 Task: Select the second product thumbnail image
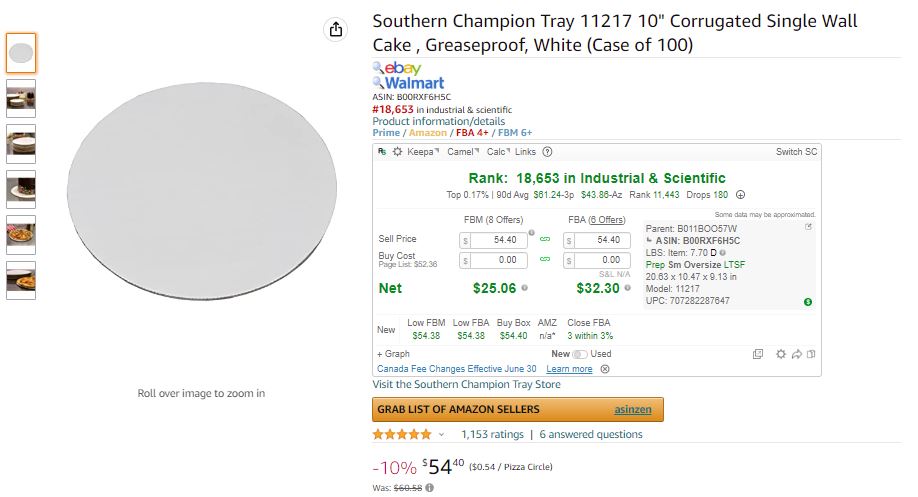[21, 98]
